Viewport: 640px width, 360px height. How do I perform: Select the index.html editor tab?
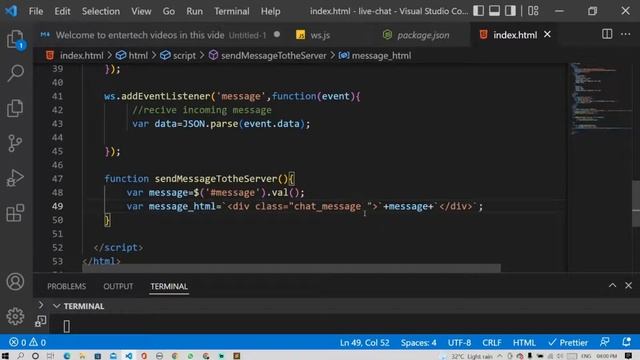pos(515,35)
